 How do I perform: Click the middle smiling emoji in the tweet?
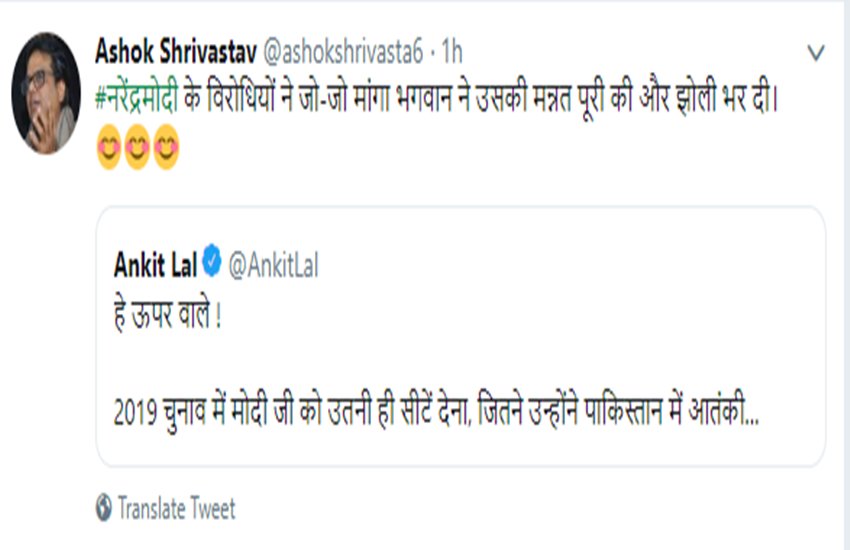click(137, 150)
